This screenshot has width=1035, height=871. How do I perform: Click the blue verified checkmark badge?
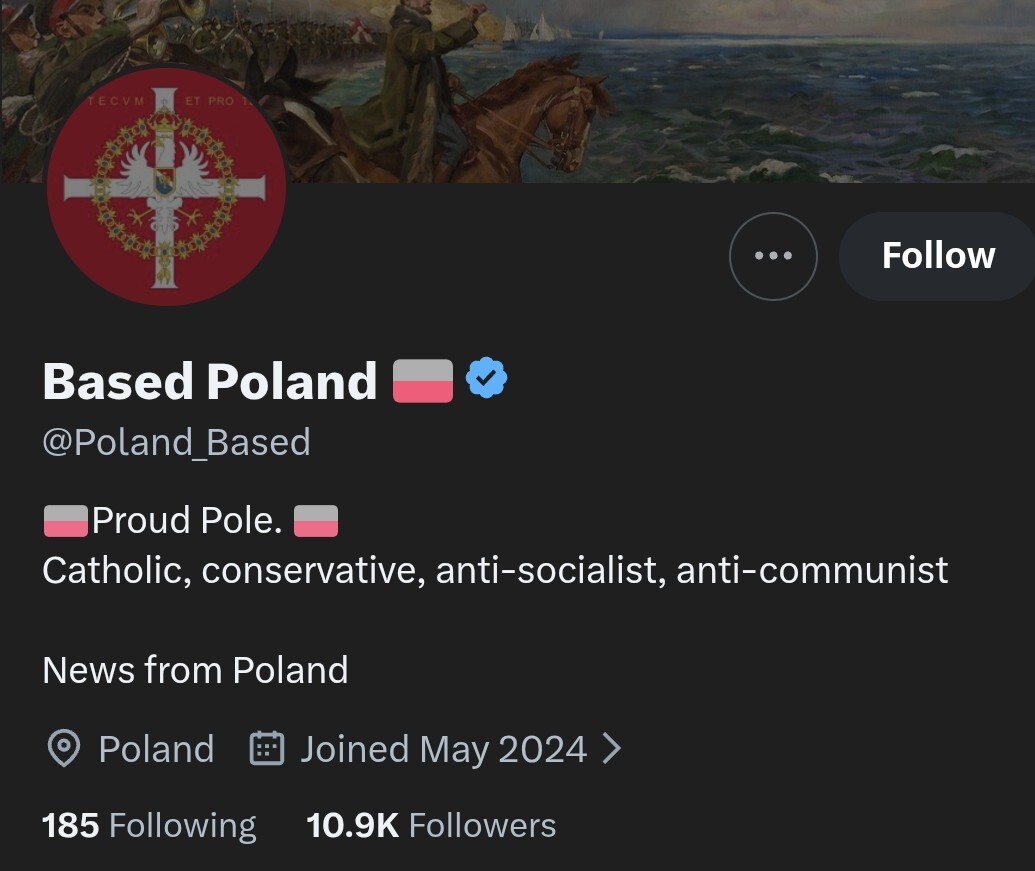pos(487,378)
